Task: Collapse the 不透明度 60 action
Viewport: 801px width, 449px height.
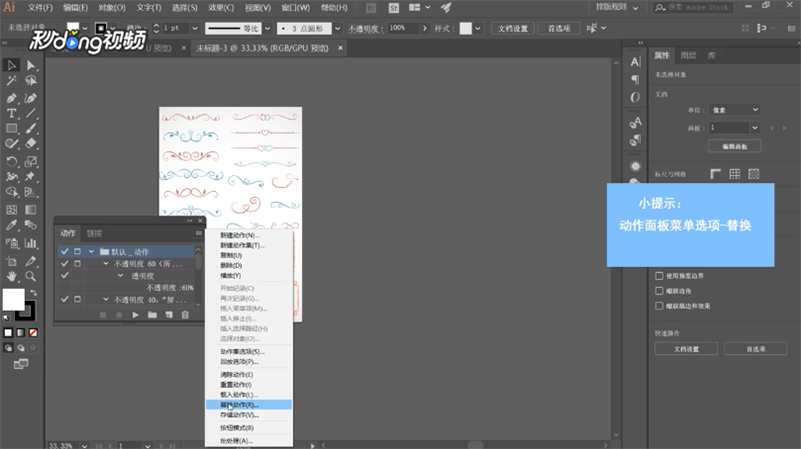Action: [106, 264]
